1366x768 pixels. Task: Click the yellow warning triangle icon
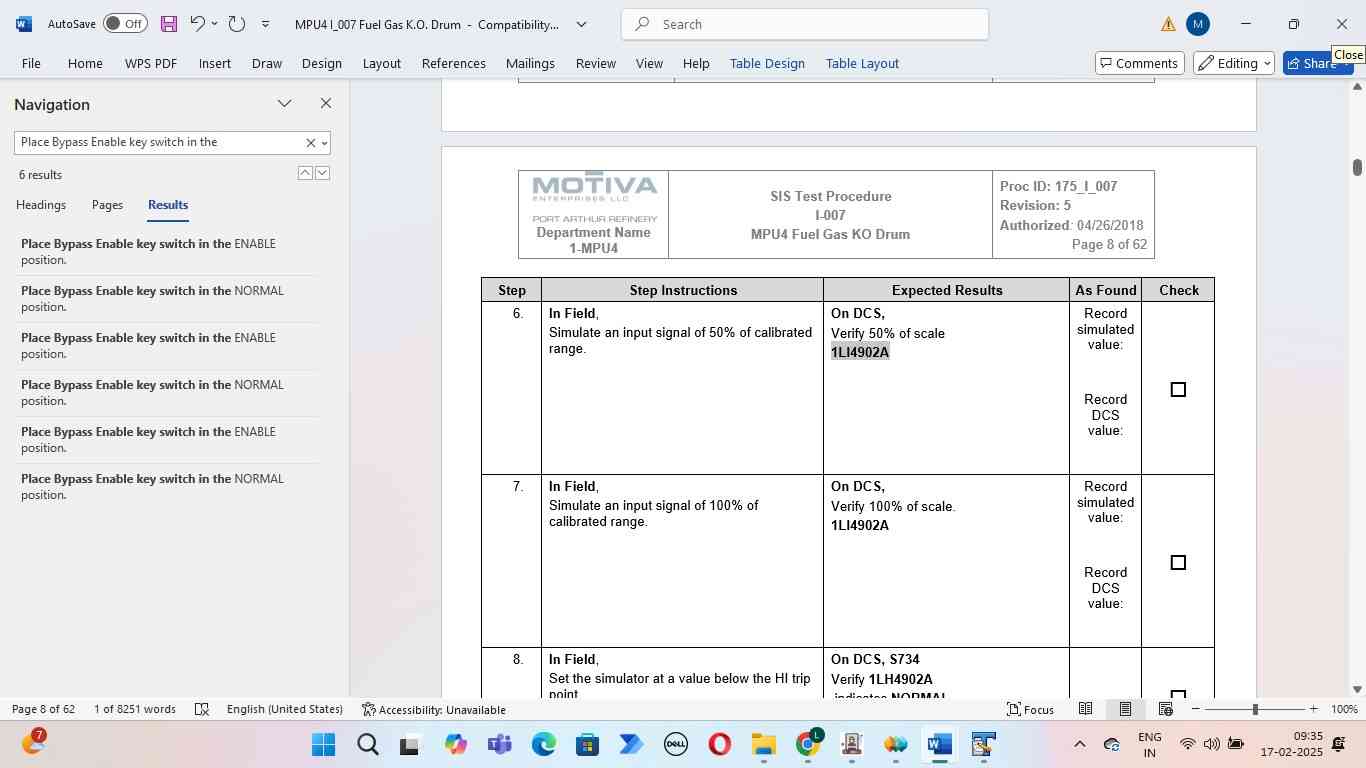[x=1168, y=24]
